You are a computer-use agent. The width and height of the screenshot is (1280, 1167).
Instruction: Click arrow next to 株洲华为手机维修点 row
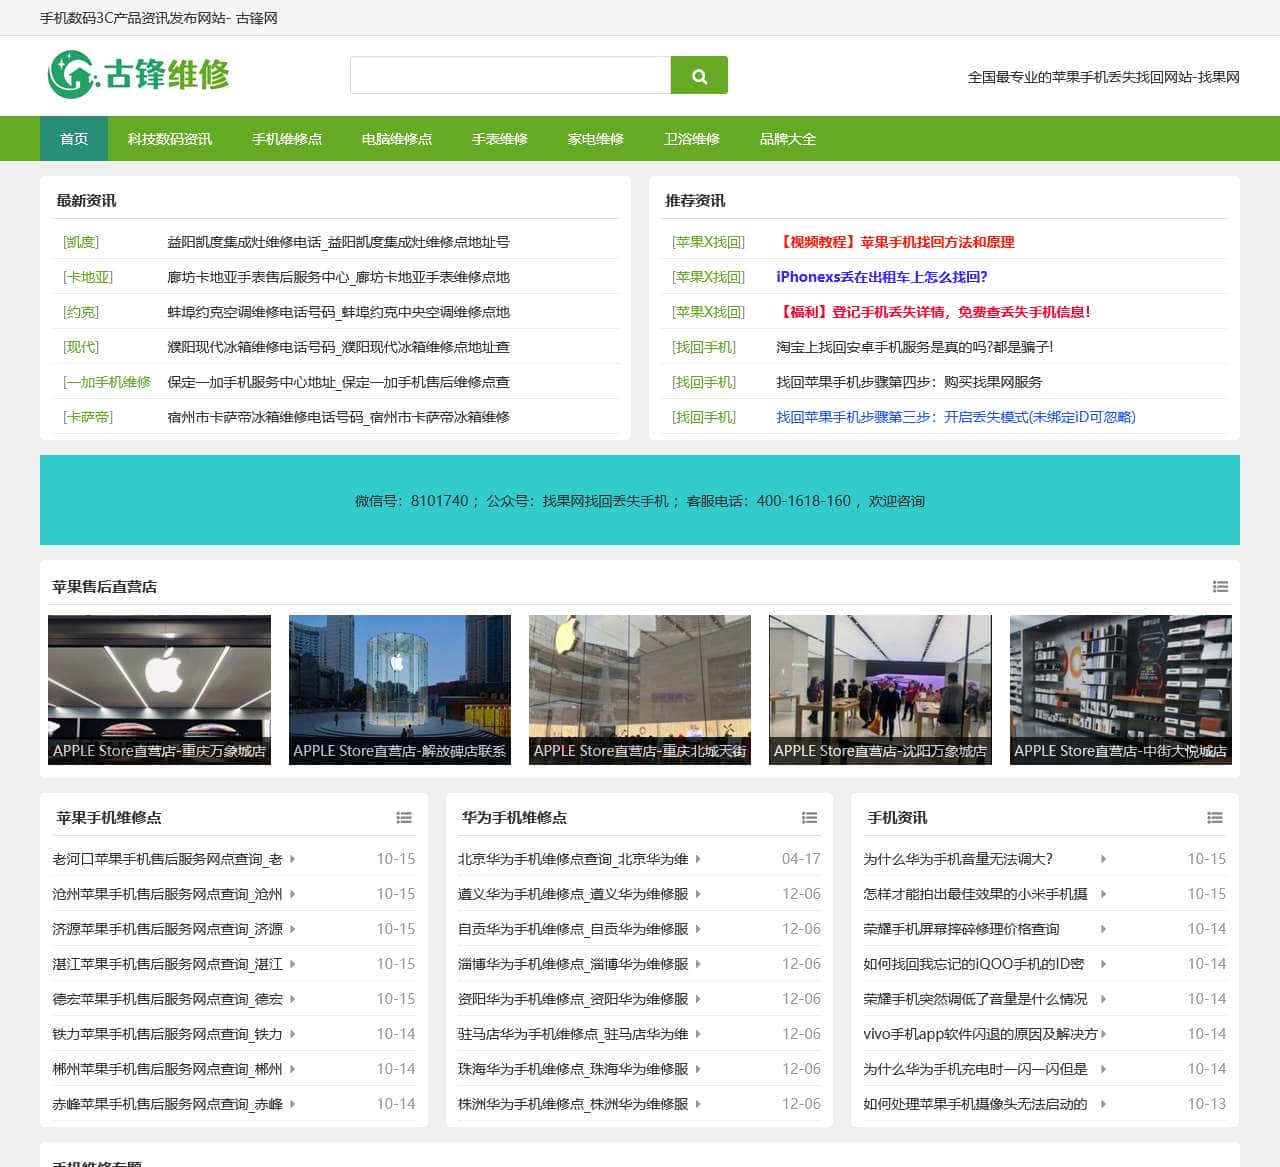click(x=698, y=1104)
